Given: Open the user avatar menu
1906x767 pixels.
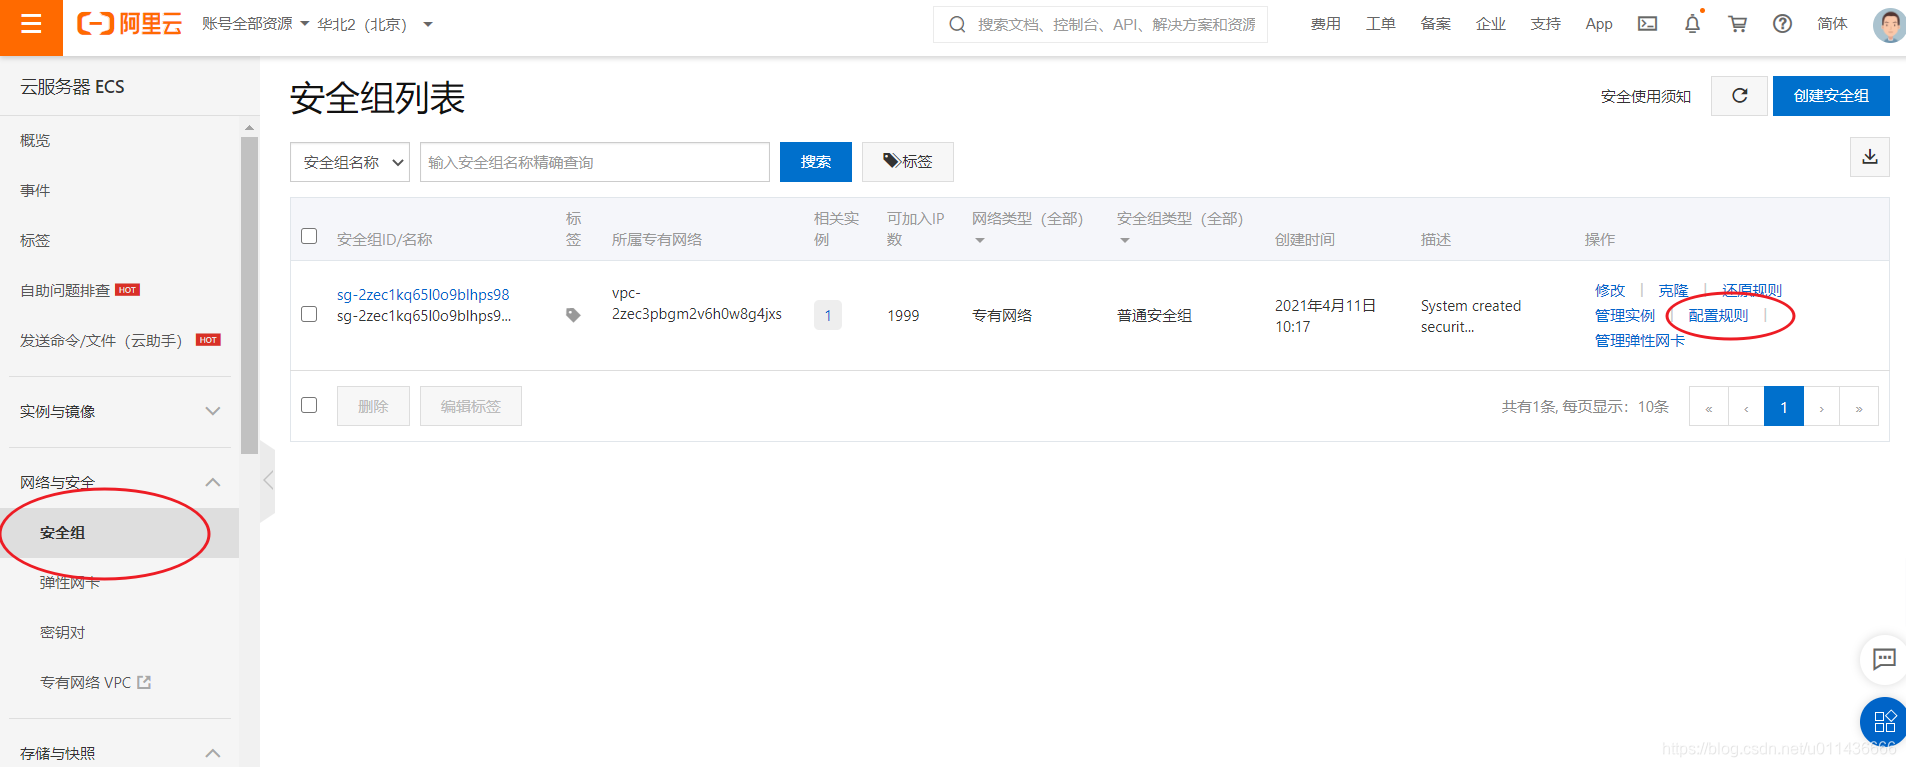Looking at the screenshot, I should pos(1888,24).
